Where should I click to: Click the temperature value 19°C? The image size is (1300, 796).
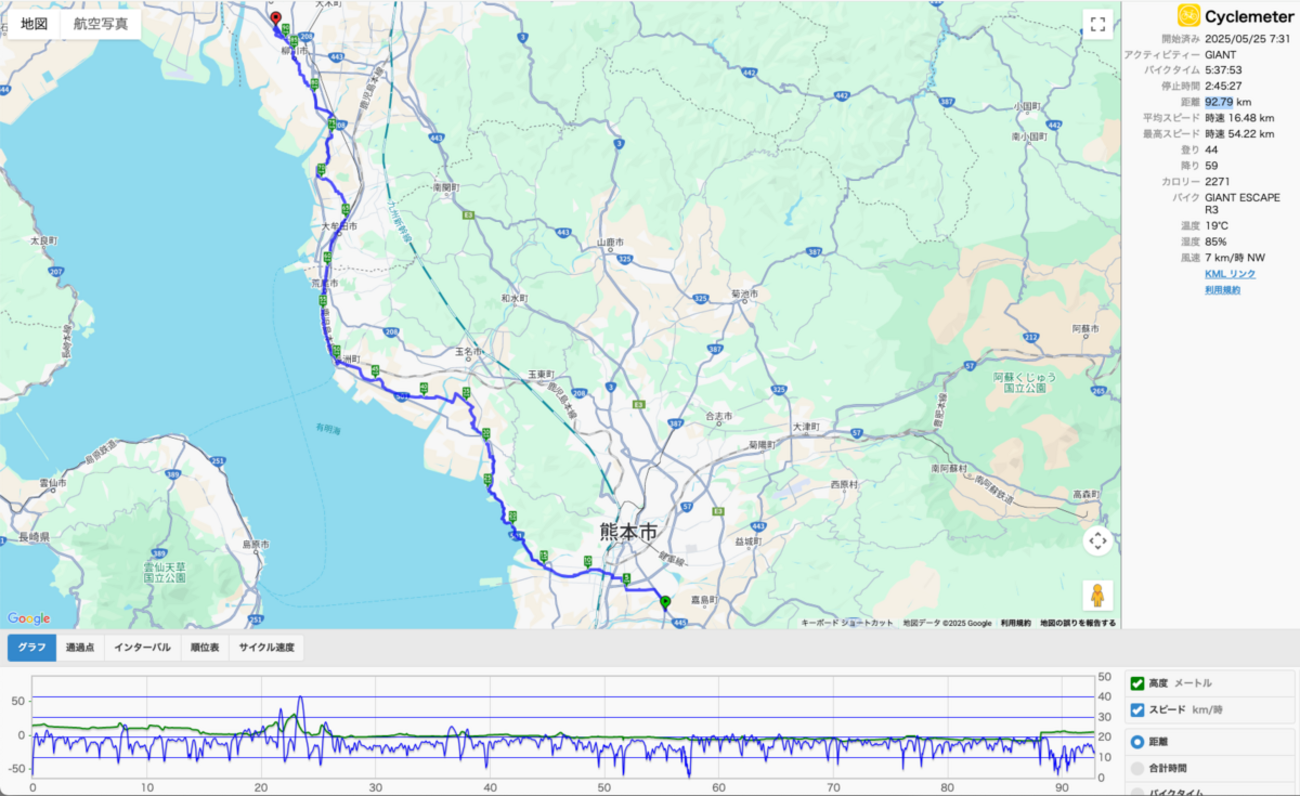click(x=1217, y=226)
